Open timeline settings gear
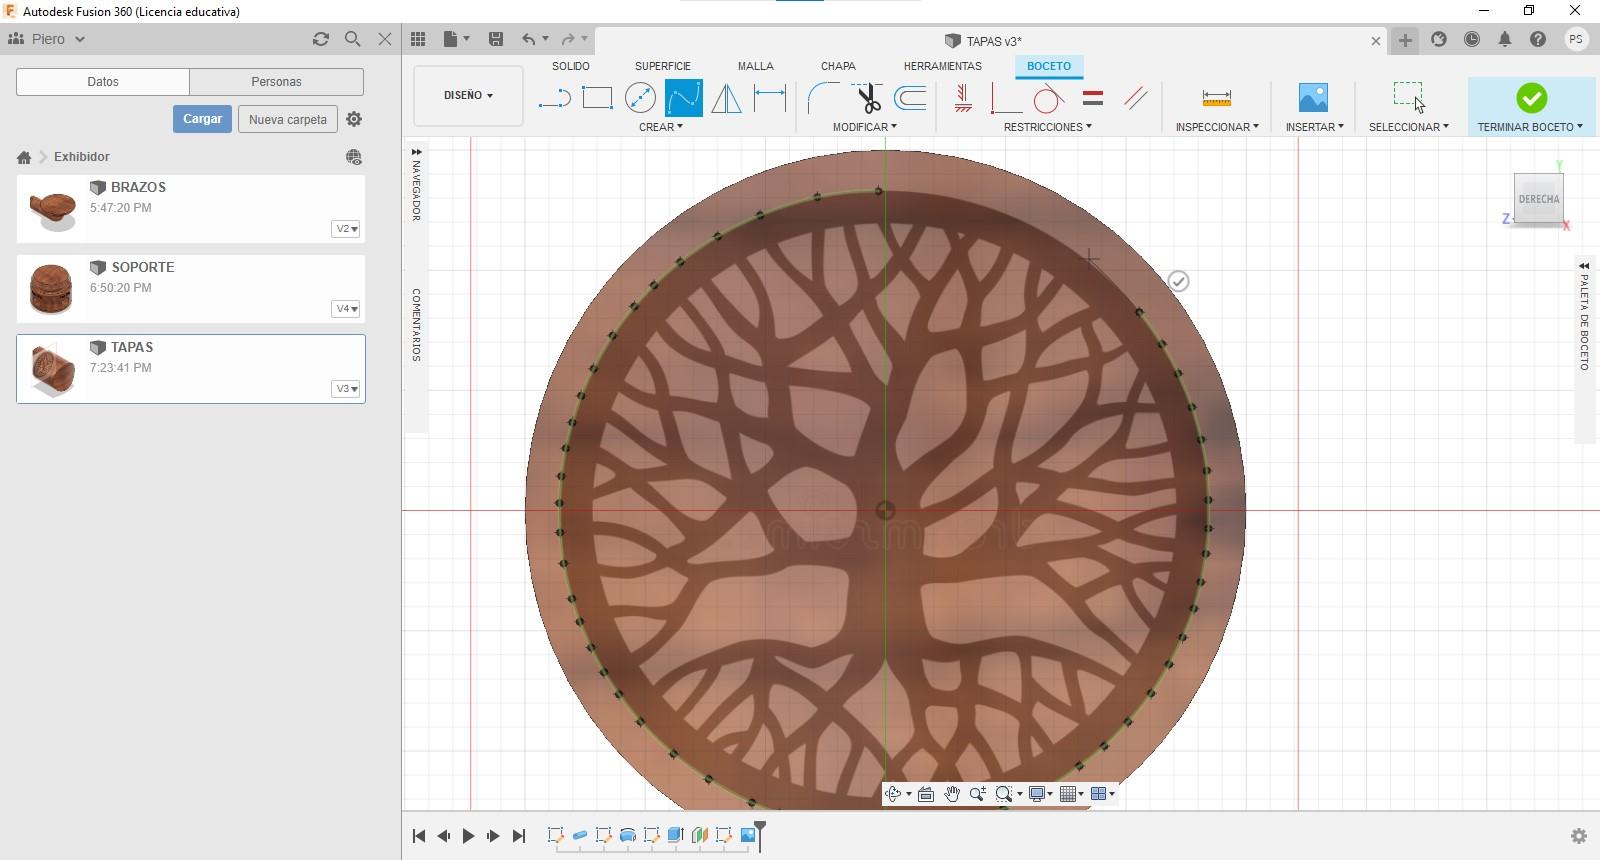The image size is (1600, 860). pyautogui.click(x=1579, y=836)
